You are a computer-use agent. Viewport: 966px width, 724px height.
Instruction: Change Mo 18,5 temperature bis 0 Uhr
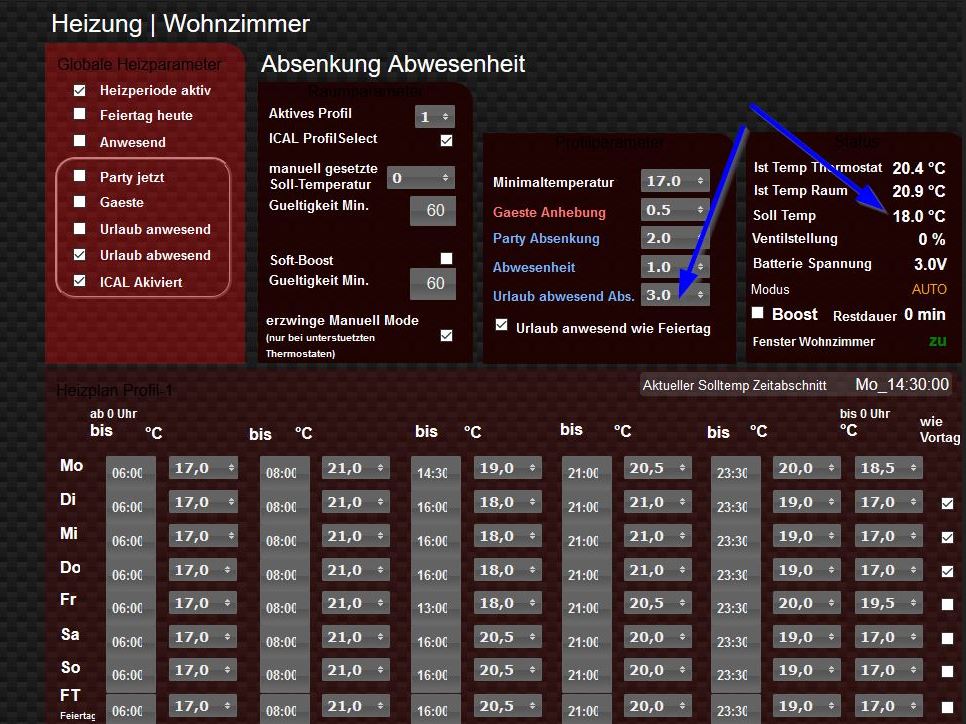889,468
